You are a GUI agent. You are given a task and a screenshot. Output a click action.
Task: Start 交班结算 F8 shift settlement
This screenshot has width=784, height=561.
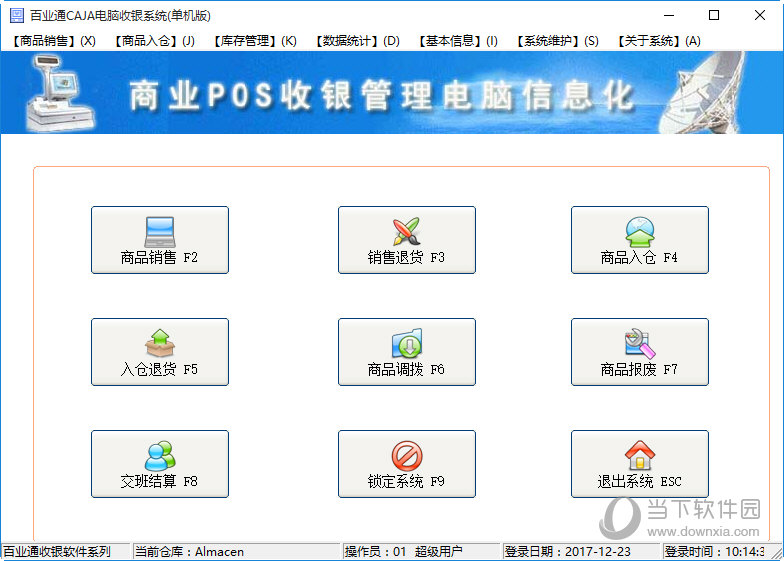pos(160,464)
